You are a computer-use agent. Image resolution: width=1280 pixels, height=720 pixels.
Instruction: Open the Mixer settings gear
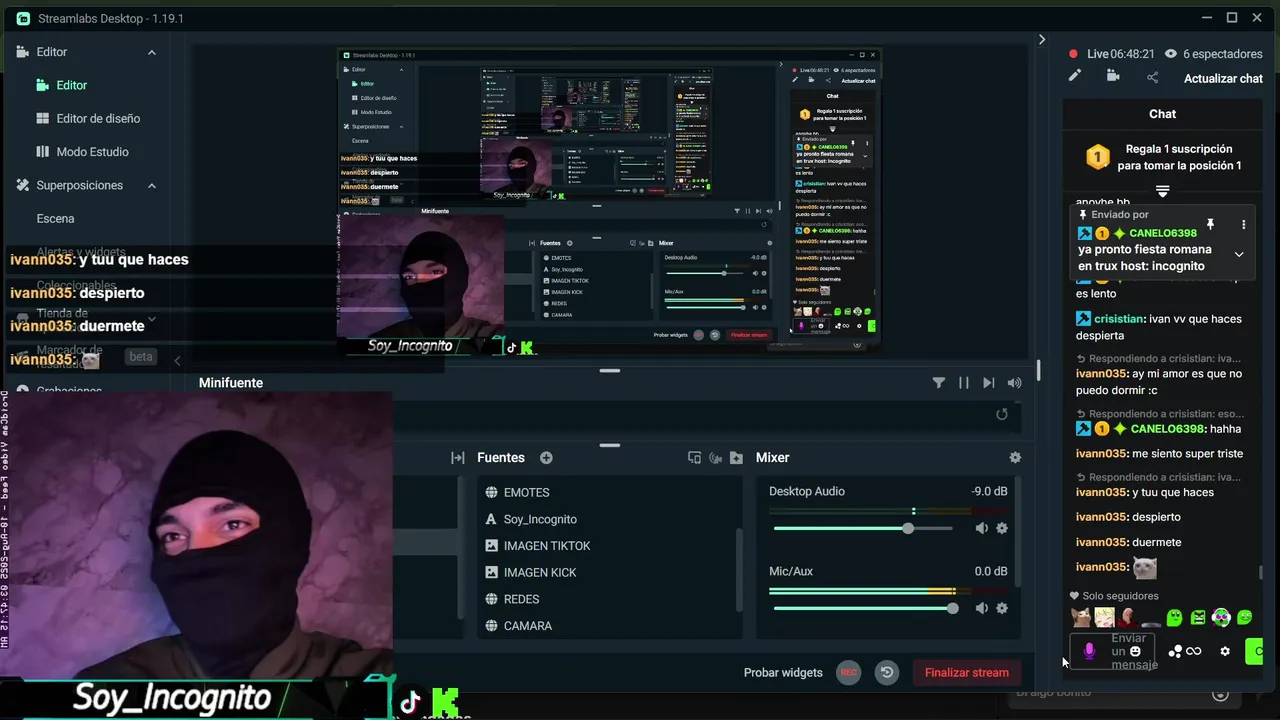1015,458
